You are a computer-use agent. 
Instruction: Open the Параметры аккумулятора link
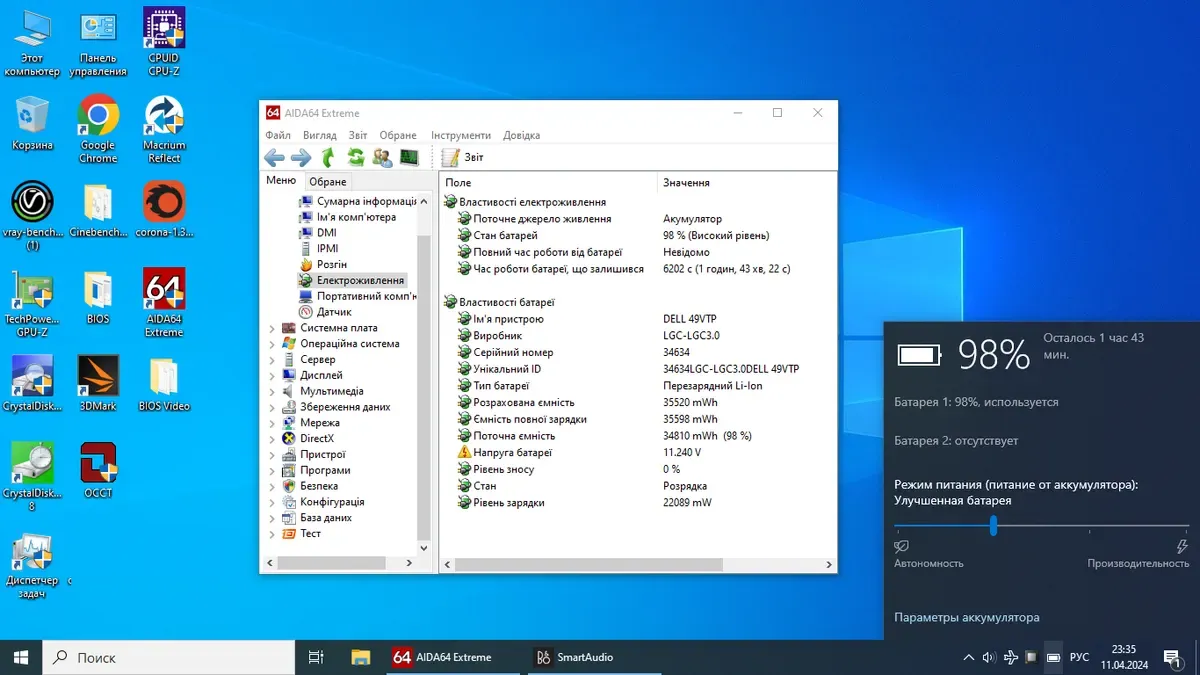(x=966, y=617)
